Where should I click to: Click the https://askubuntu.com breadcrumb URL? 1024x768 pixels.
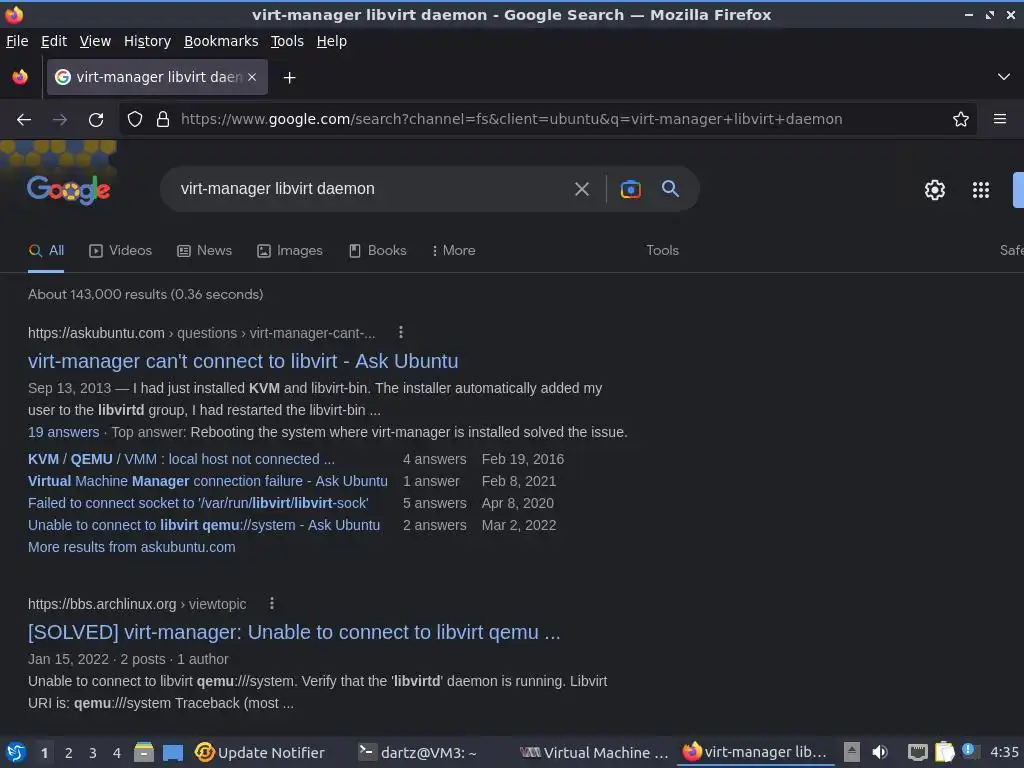tap(96, 333)
